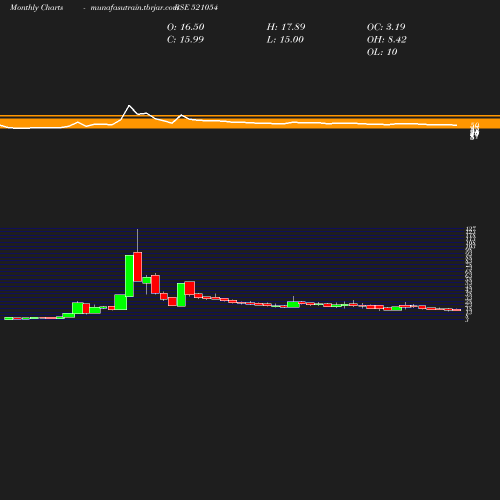Image resolution: width=500 pixels, height=500 pixels.
Task: Click the "OH: 8.42" value
Action: click(x=387, y=40)
